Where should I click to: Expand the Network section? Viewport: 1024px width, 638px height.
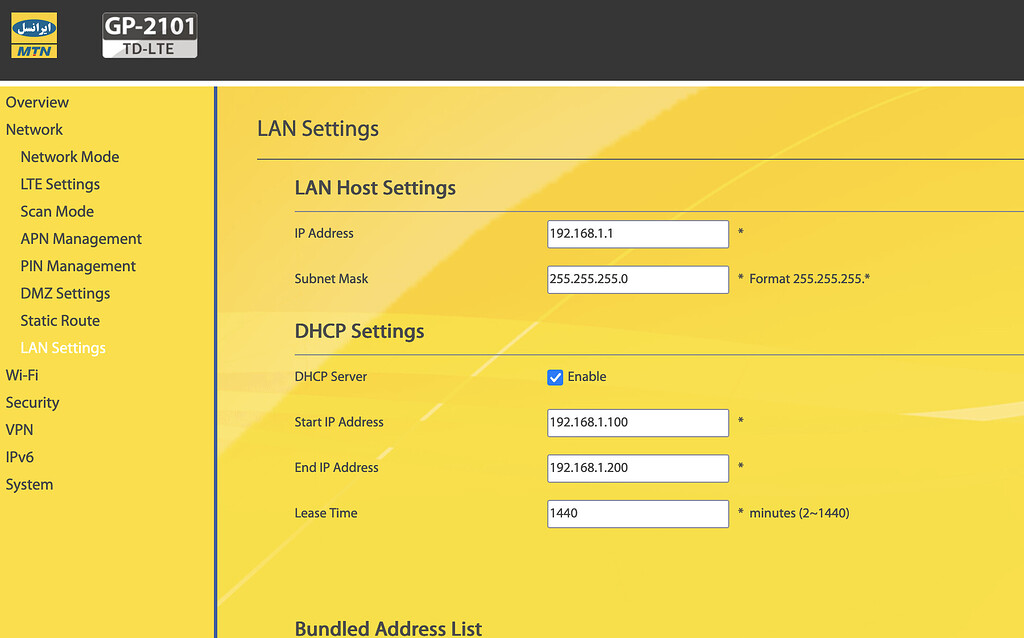point(34,129)
